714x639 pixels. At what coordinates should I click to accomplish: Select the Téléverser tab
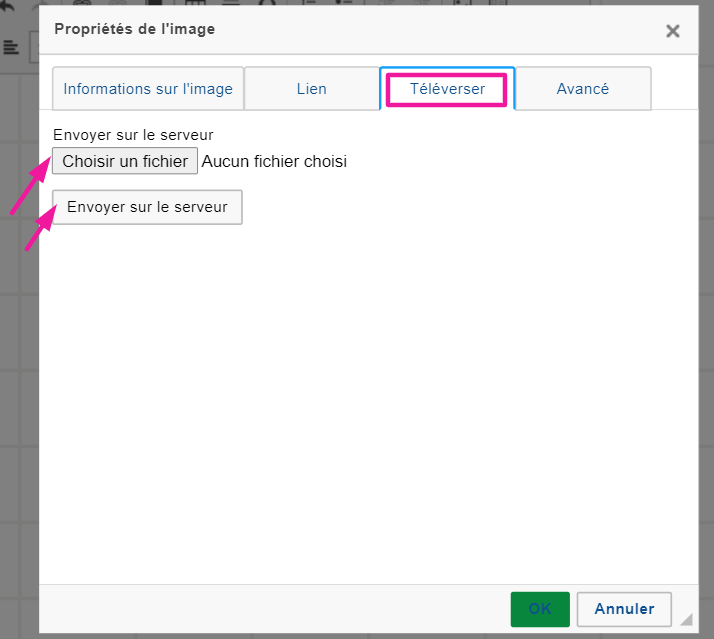(x=447, y=89)
